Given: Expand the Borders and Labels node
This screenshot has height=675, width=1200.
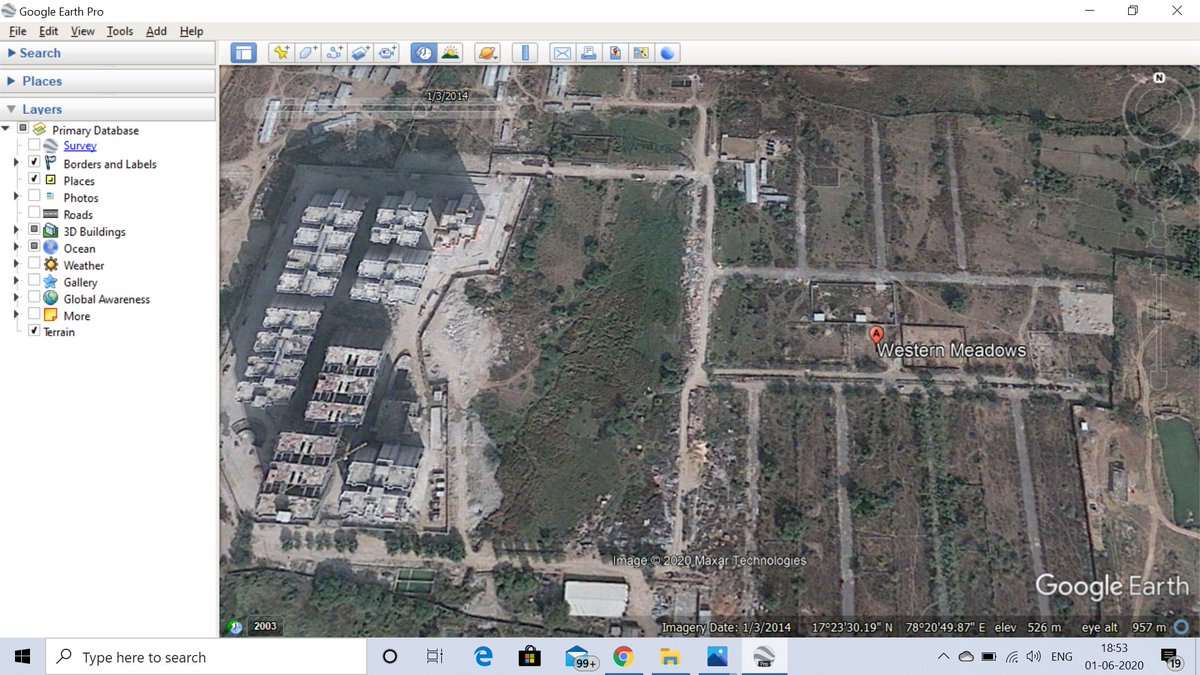Looking at the screenshot, I should (15, 163).
